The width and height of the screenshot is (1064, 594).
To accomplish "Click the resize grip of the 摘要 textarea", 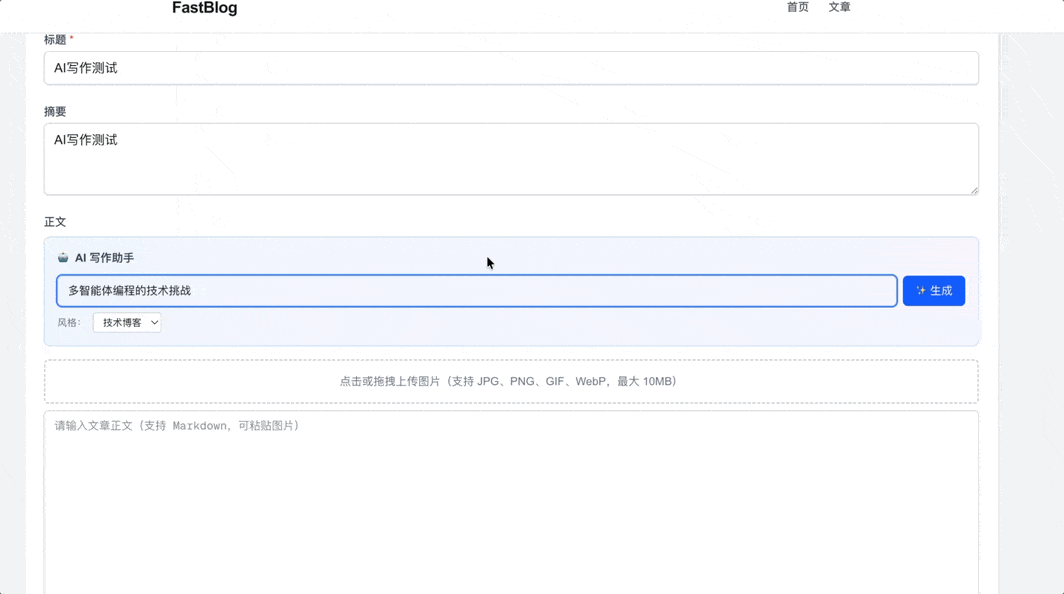I will point(973,192).
